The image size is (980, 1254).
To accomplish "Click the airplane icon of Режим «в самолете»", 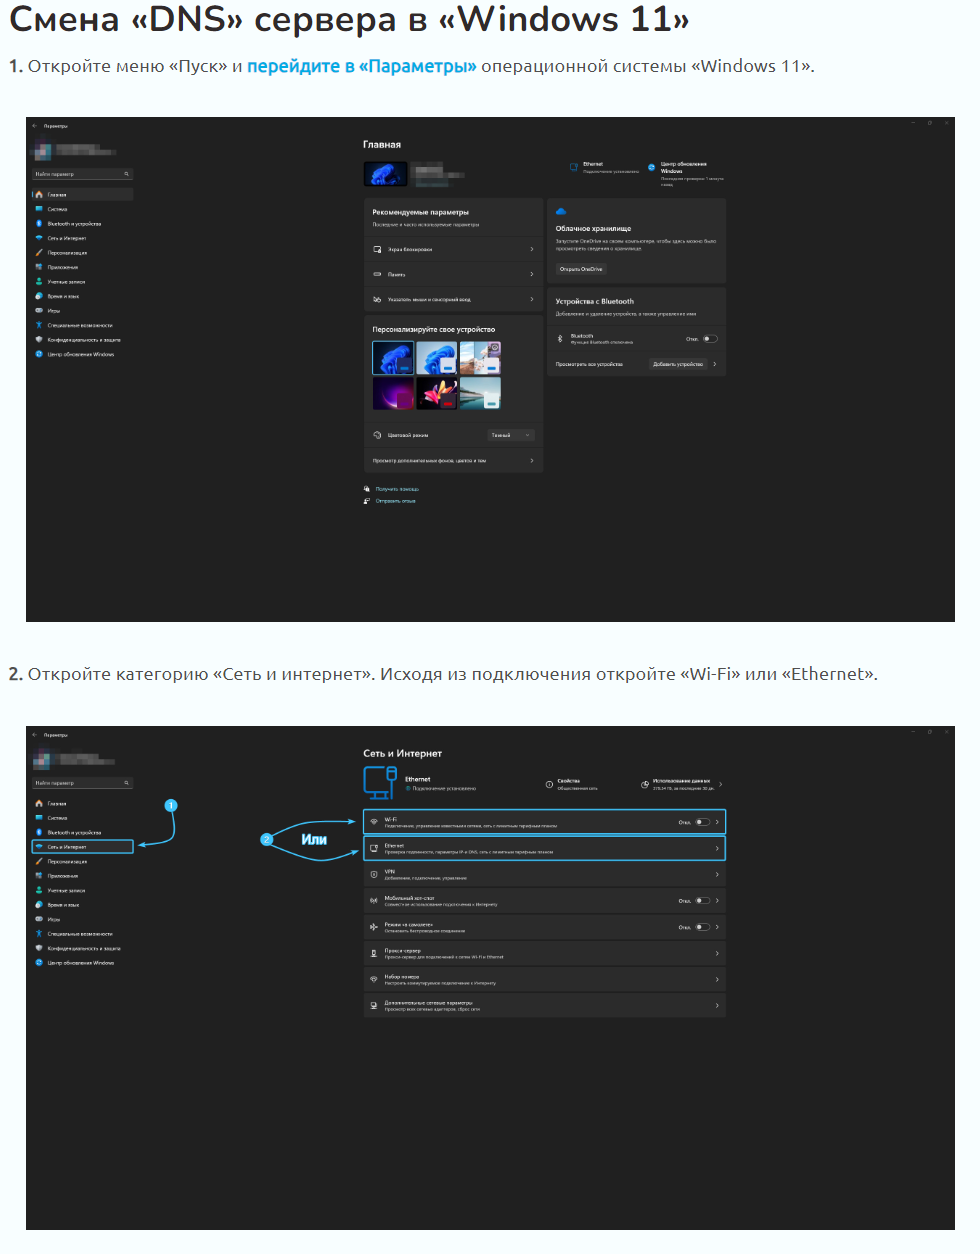I will pyautogui.click(x=374, y=927).
